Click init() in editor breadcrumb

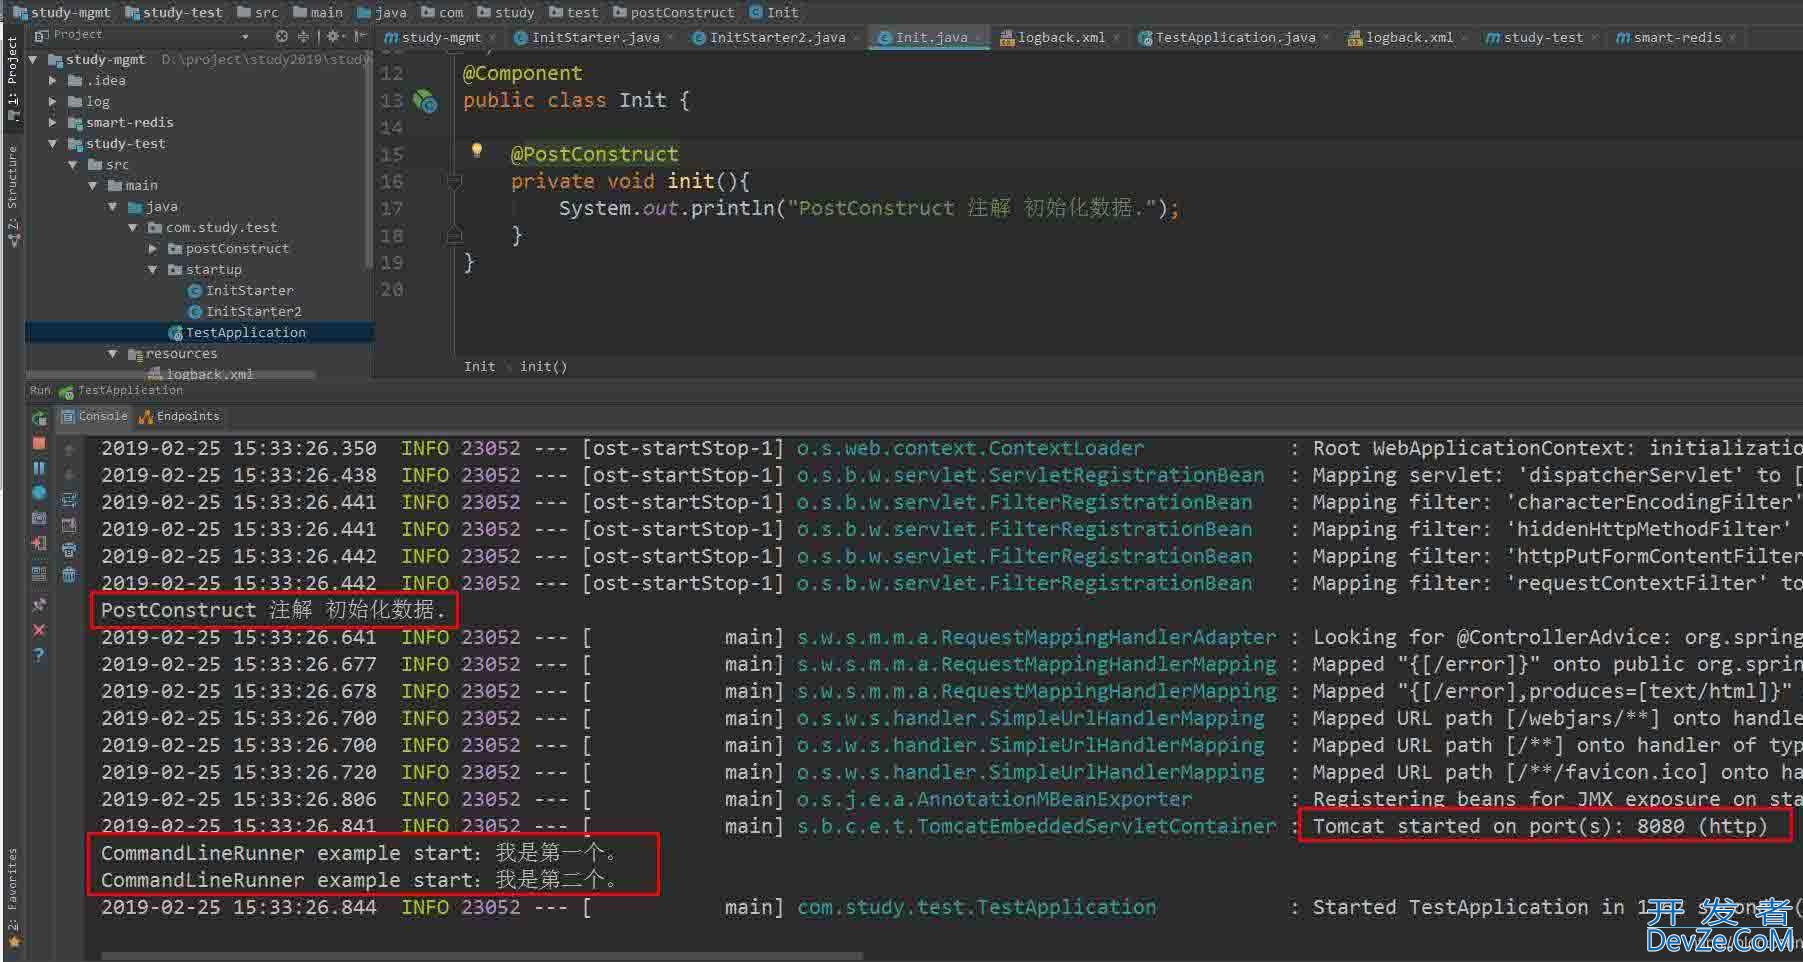543,367
